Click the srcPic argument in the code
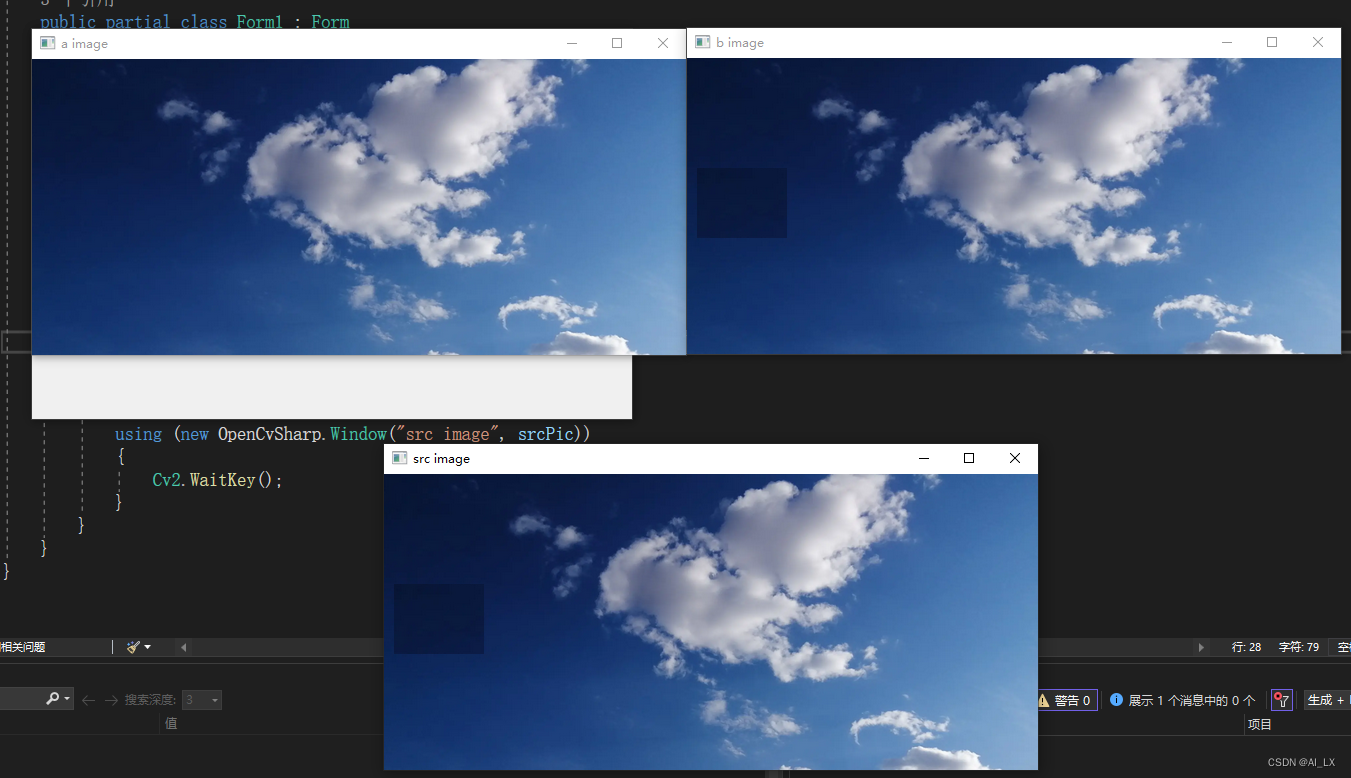 point(547,434)
